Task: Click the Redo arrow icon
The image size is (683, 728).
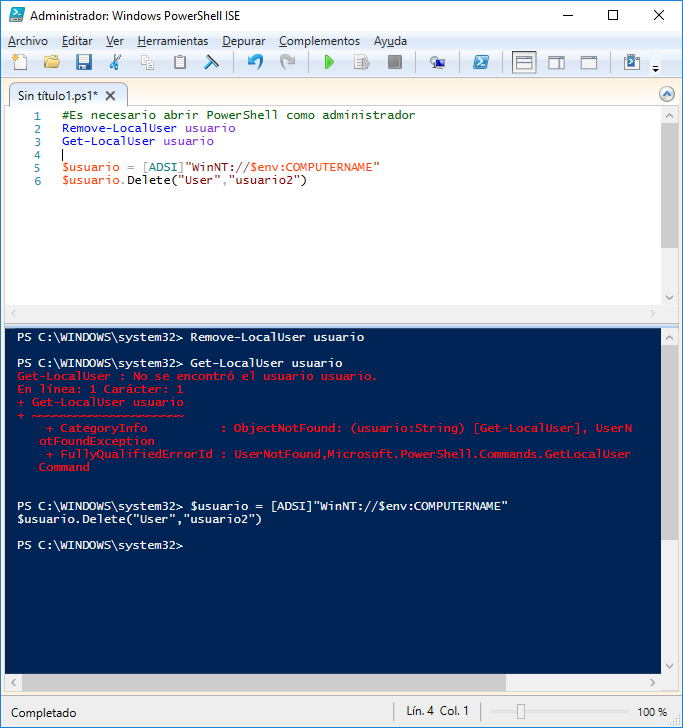Action: (287, 62)
